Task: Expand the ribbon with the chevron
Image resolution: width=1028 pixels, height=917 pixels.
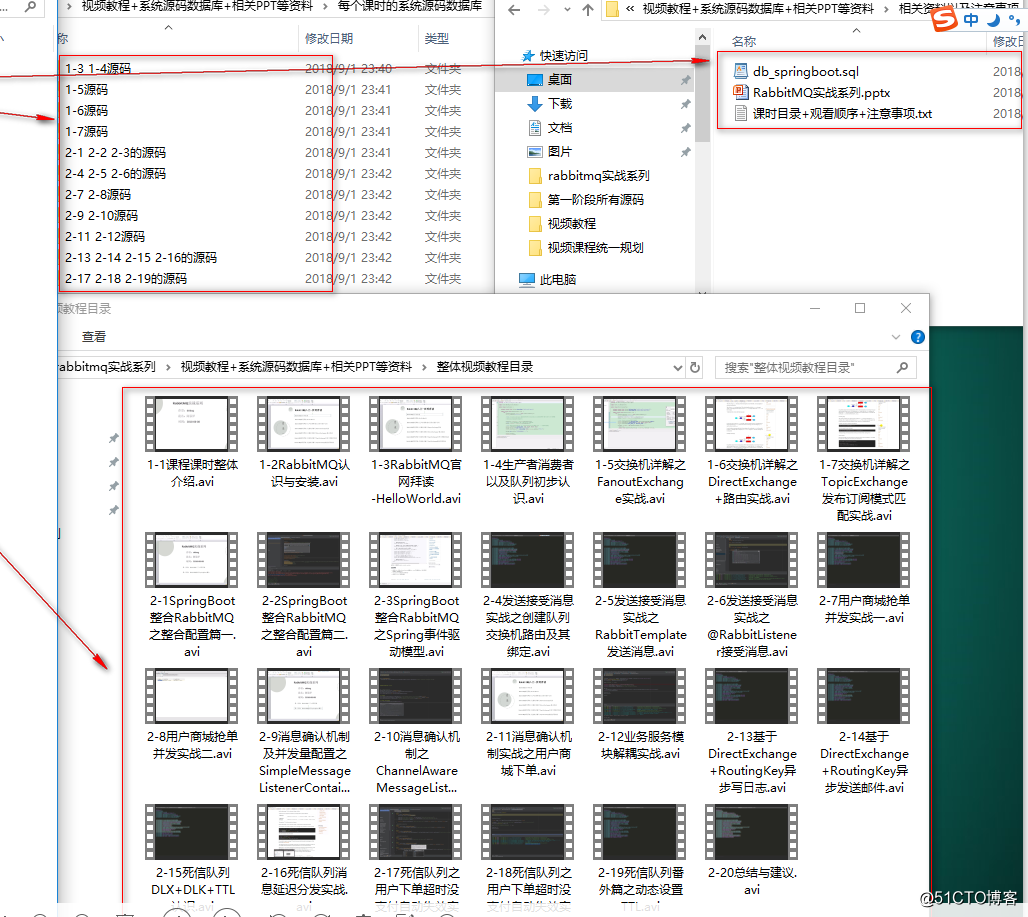Action: pos(896,337)
